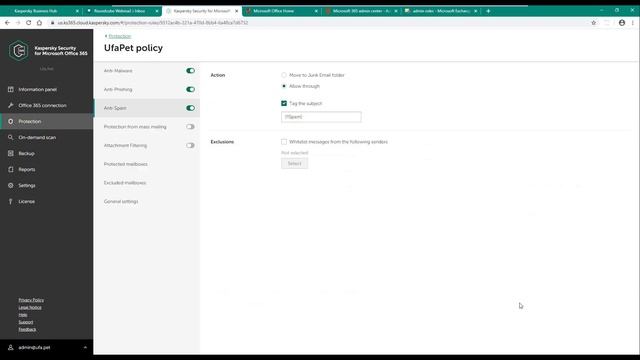Image resolution: width=640 pixels, height=360 pixels.
Task: Toggle the Anti-Malware switch off
Action: (190, 71)
